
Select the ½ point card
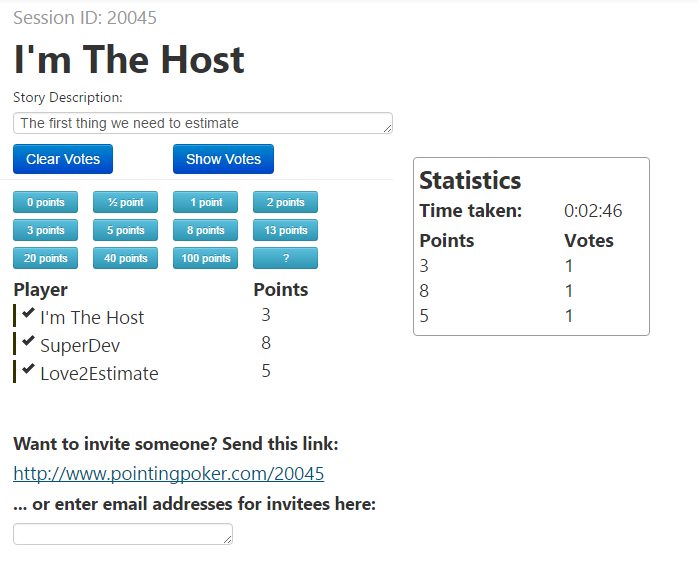[x=125, y=202]
